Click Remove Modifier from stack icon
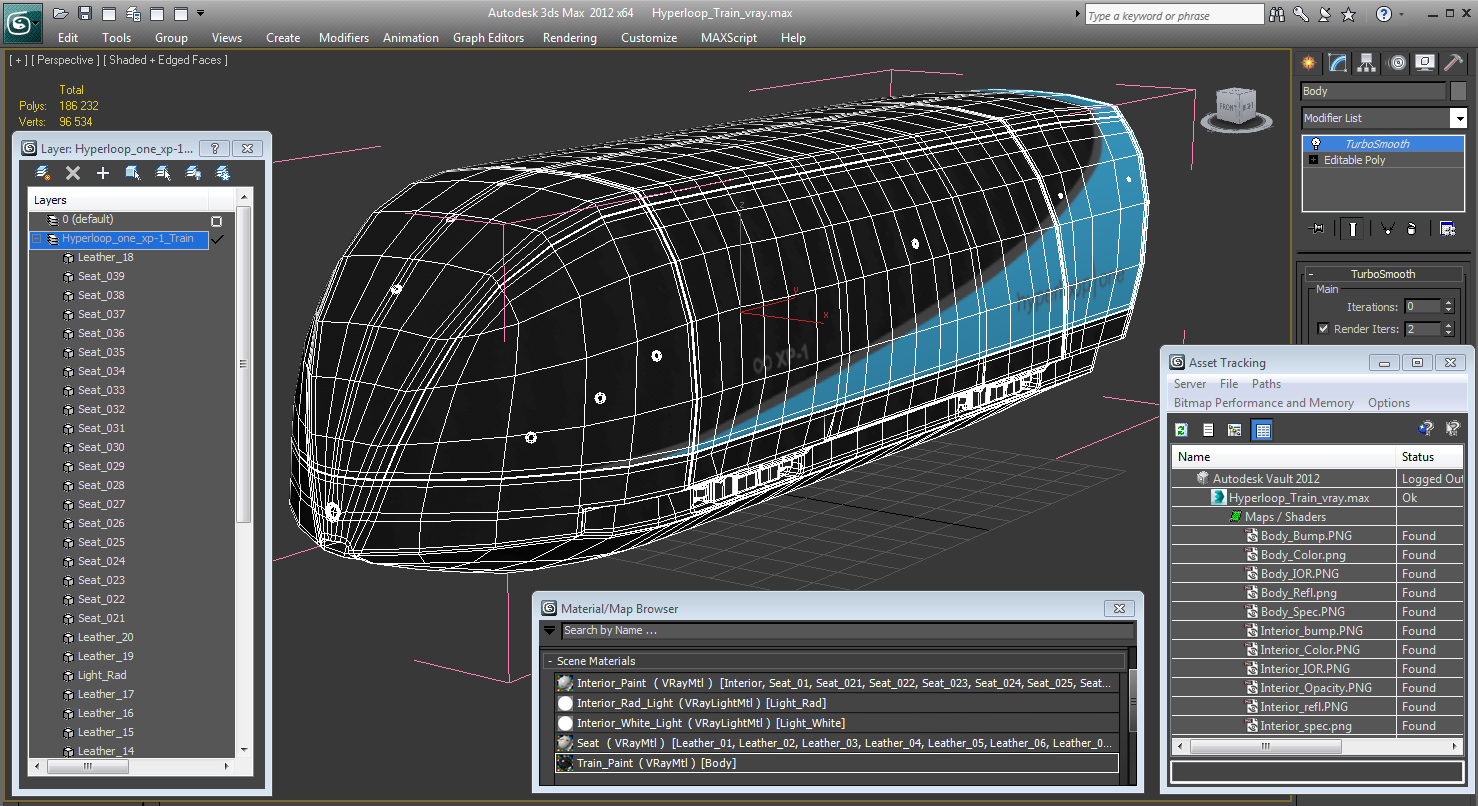Viewport: 1478px width, 806px height. tap(1411, 228)
